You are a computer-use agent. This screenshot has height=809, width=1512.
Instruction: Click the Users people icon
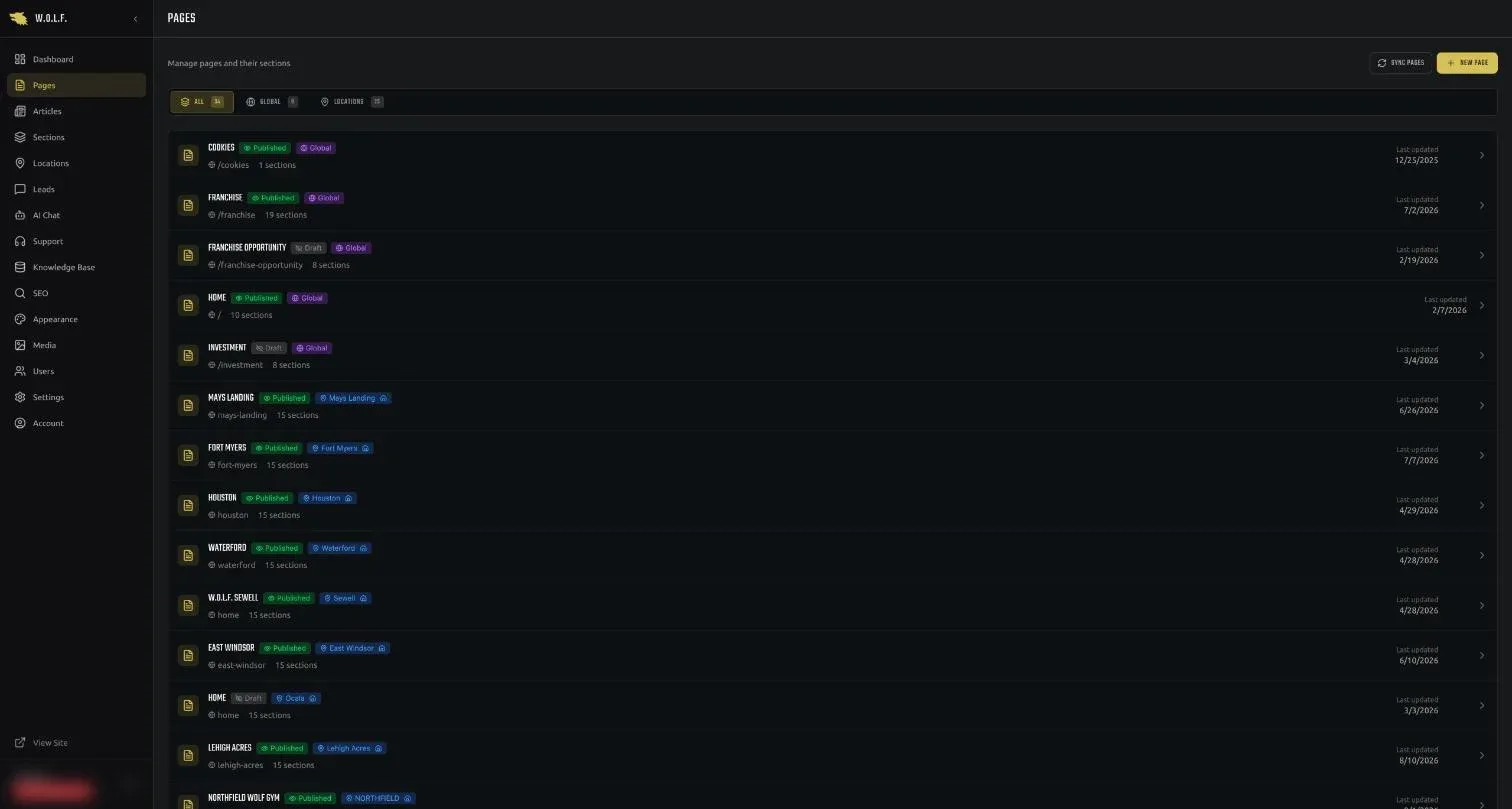pyautogui.click(x=20, y=371)
